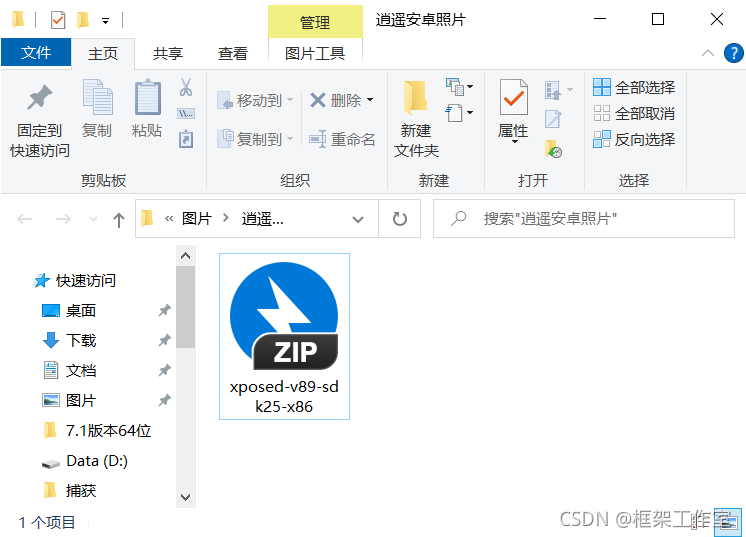The width and height of the screenshot is (746, 537).
Task: Expand the address bar history dropdown
Action: pyautogui.click(x=358, y=219)
